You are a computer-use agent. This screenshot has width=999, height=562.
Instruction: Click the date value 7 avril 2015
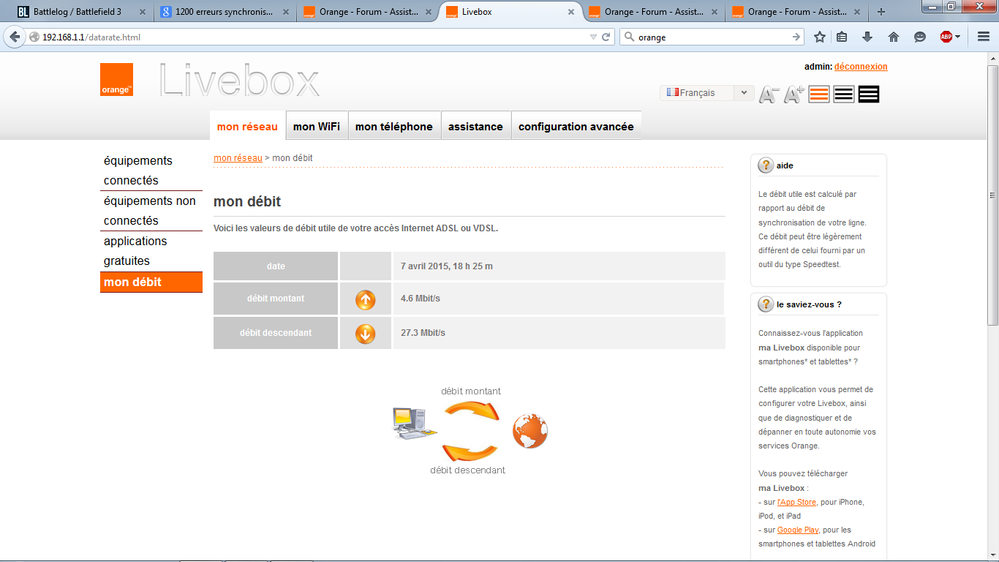[447, 266]
